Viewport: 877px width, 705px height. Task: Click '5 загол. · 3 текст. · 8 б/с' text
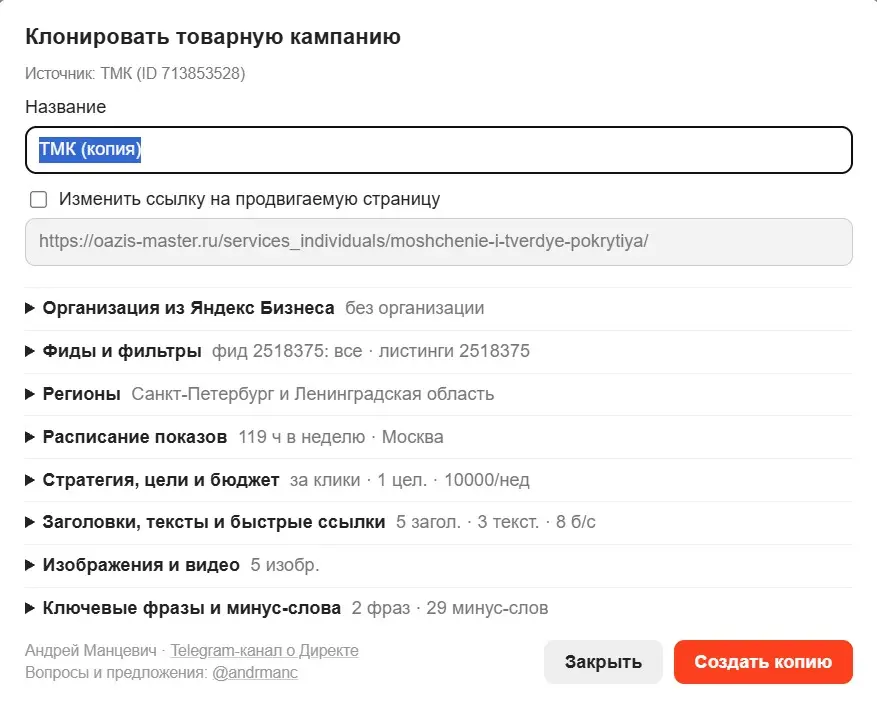click(496, 522)
